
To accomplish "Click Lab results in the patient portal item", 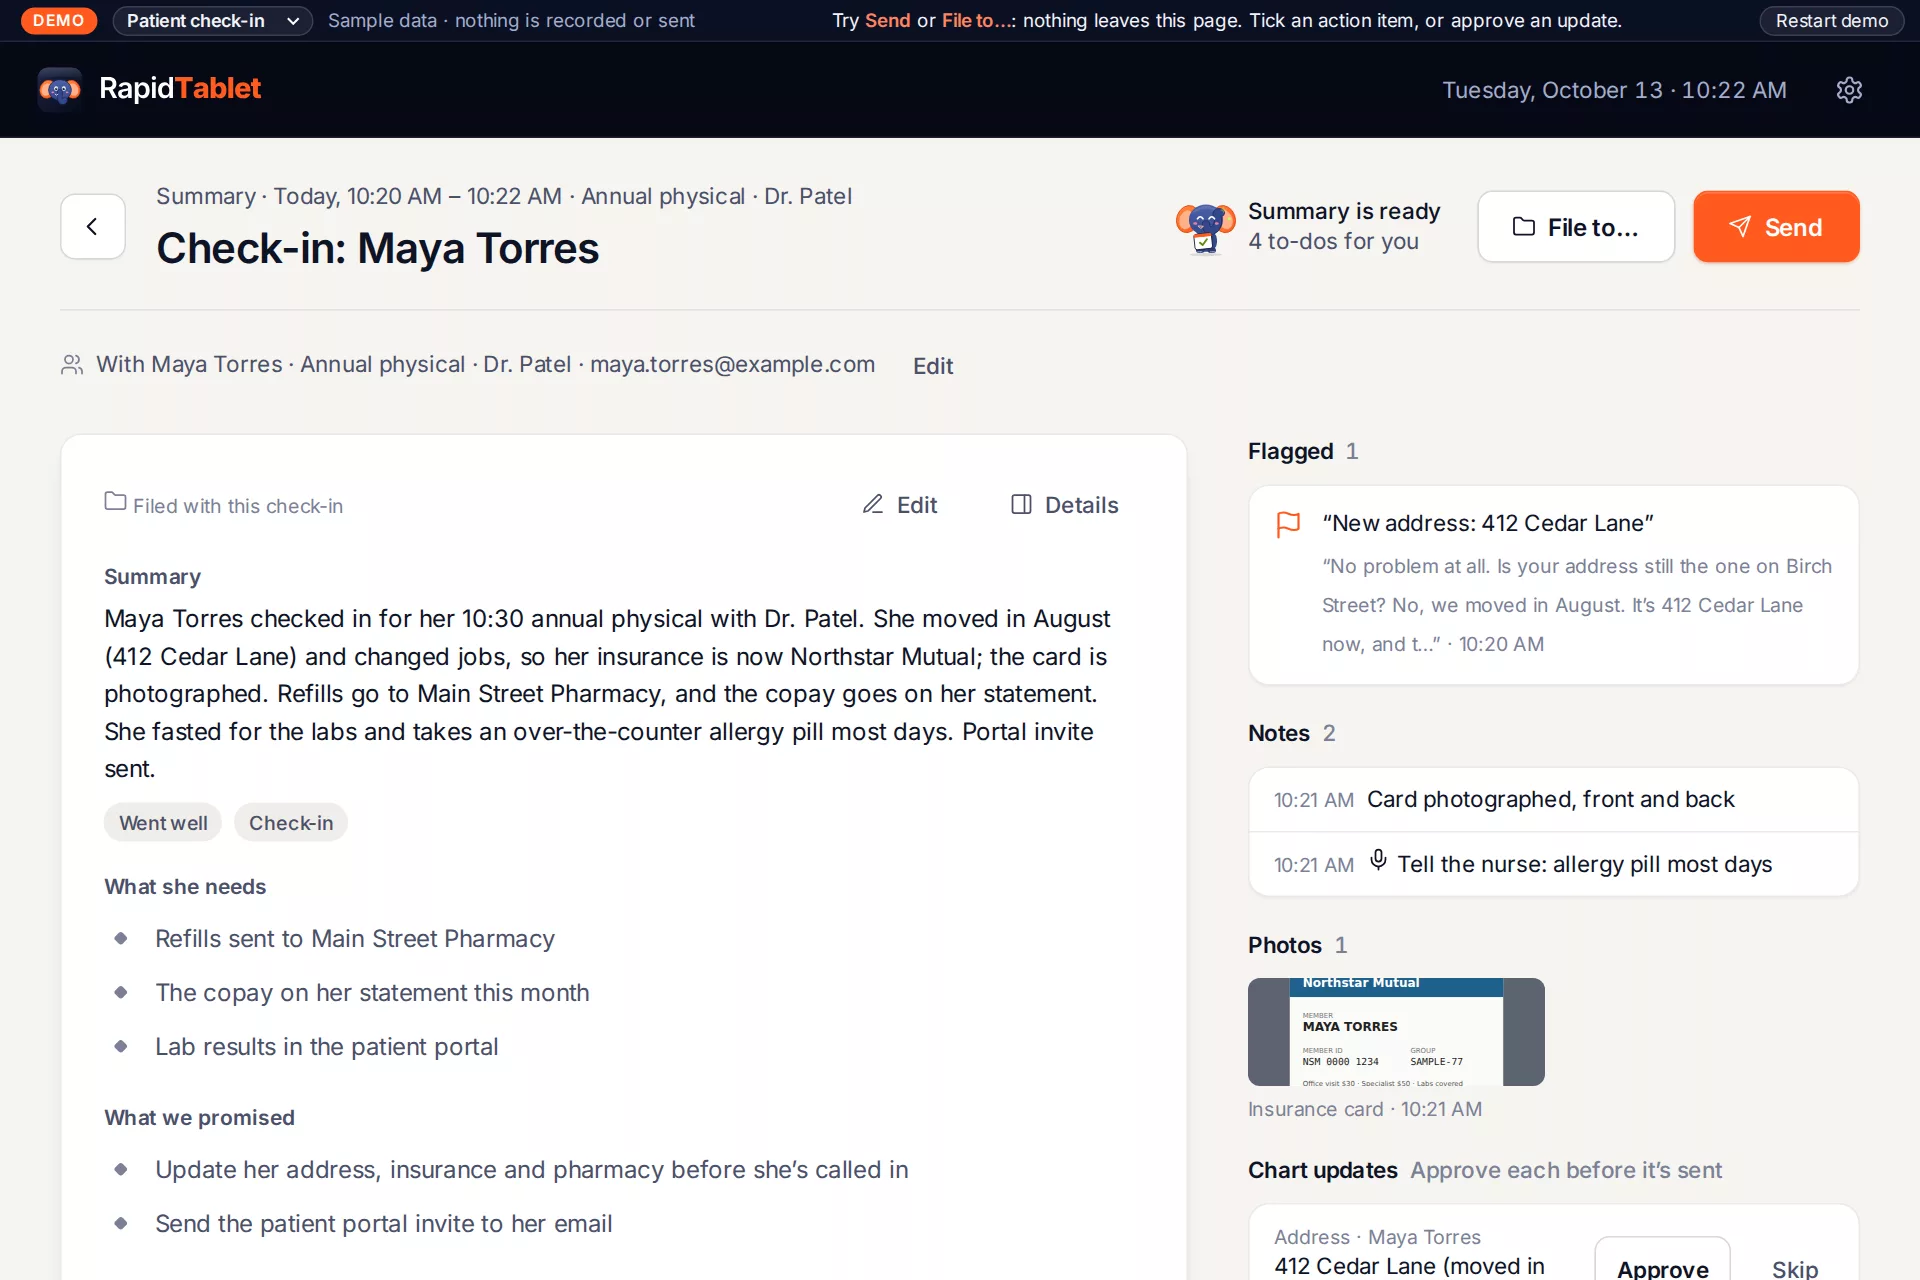I will 326,1047.
